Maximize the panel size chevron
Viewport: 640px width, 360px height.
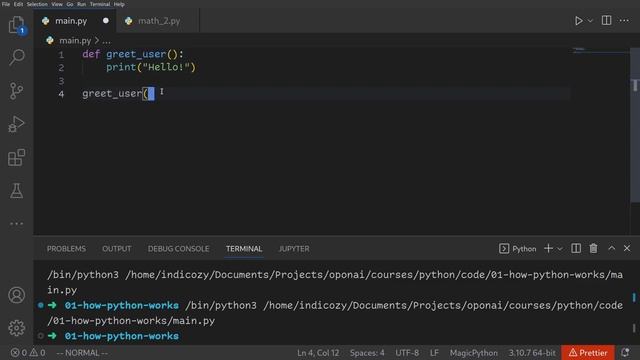[x=611, y=248]
